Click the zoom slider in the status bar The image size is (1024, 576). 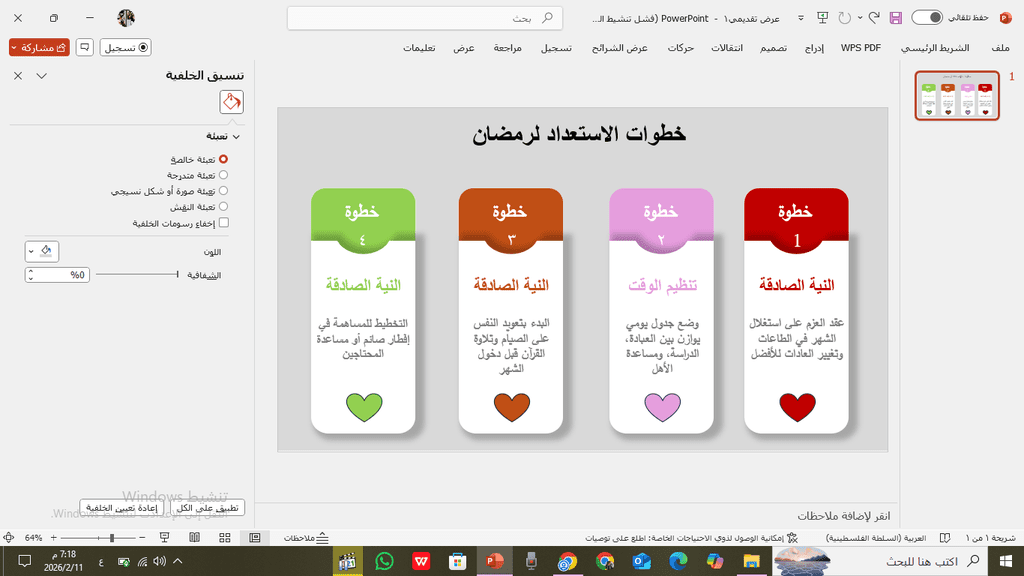(x=98, y=537)
